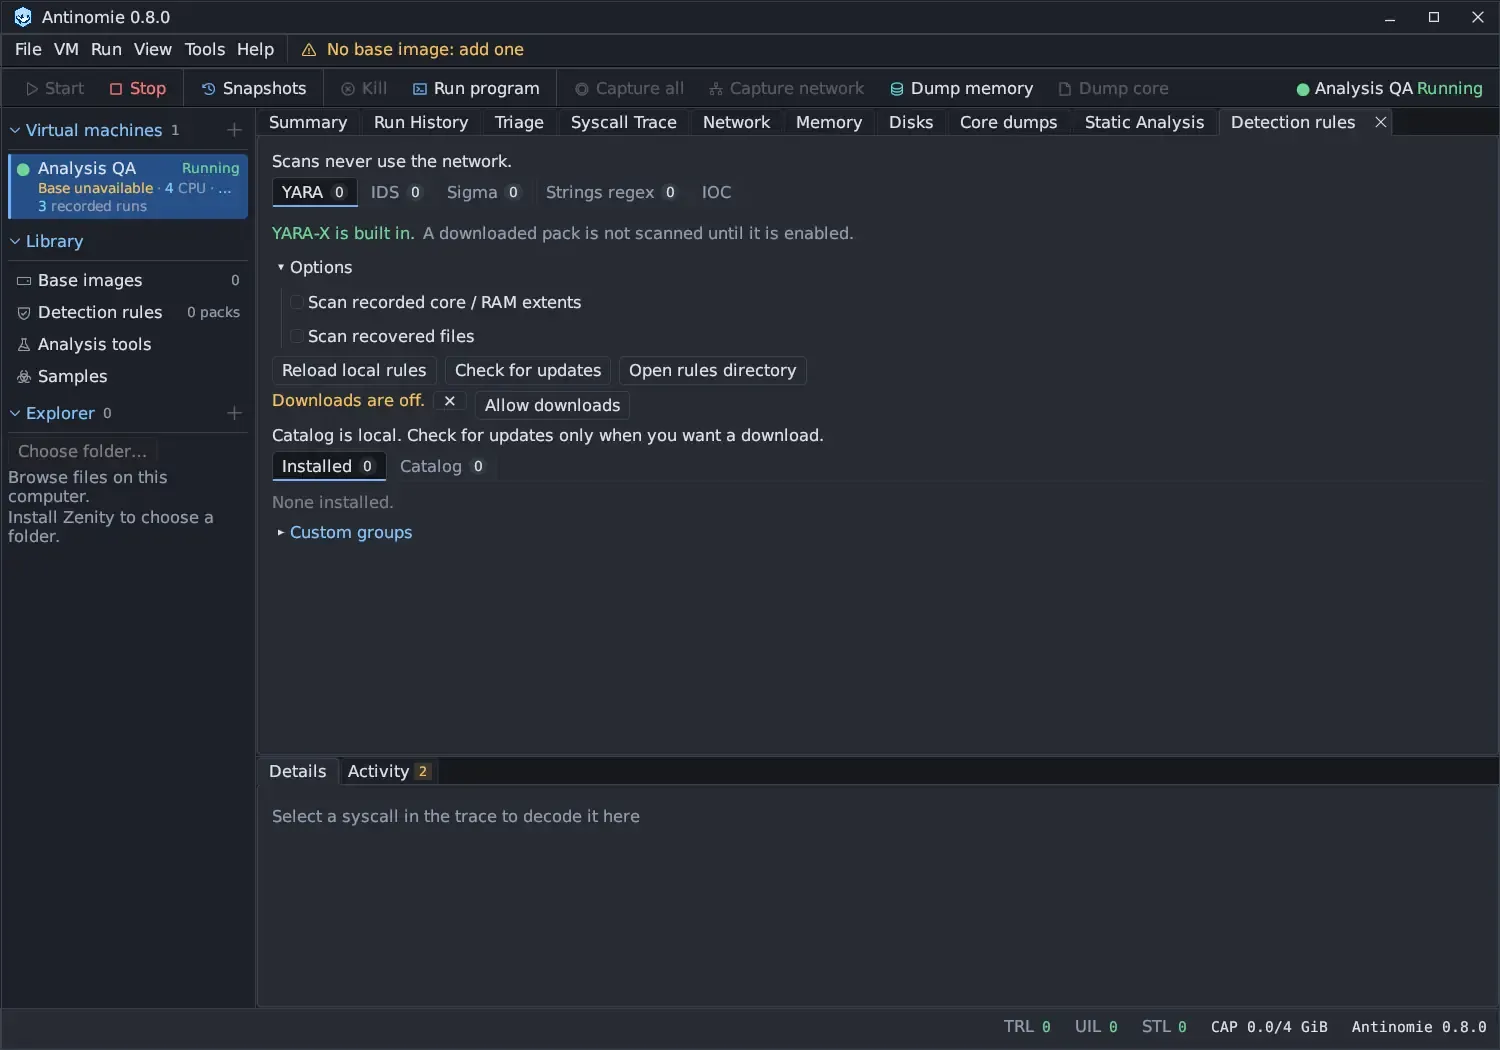Viewport: 1500px width, 1050px height.
Task: Enable Scan recovered files checkbox
Action: (297, 336)
